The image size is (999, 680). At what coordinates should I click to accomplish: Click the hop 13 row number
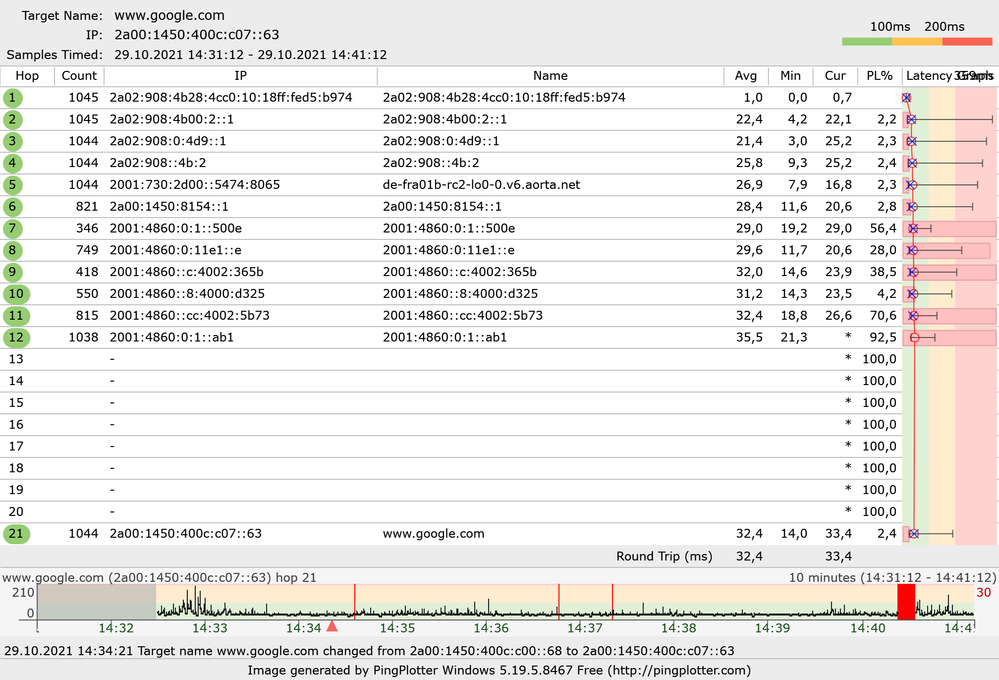[16, 359]
